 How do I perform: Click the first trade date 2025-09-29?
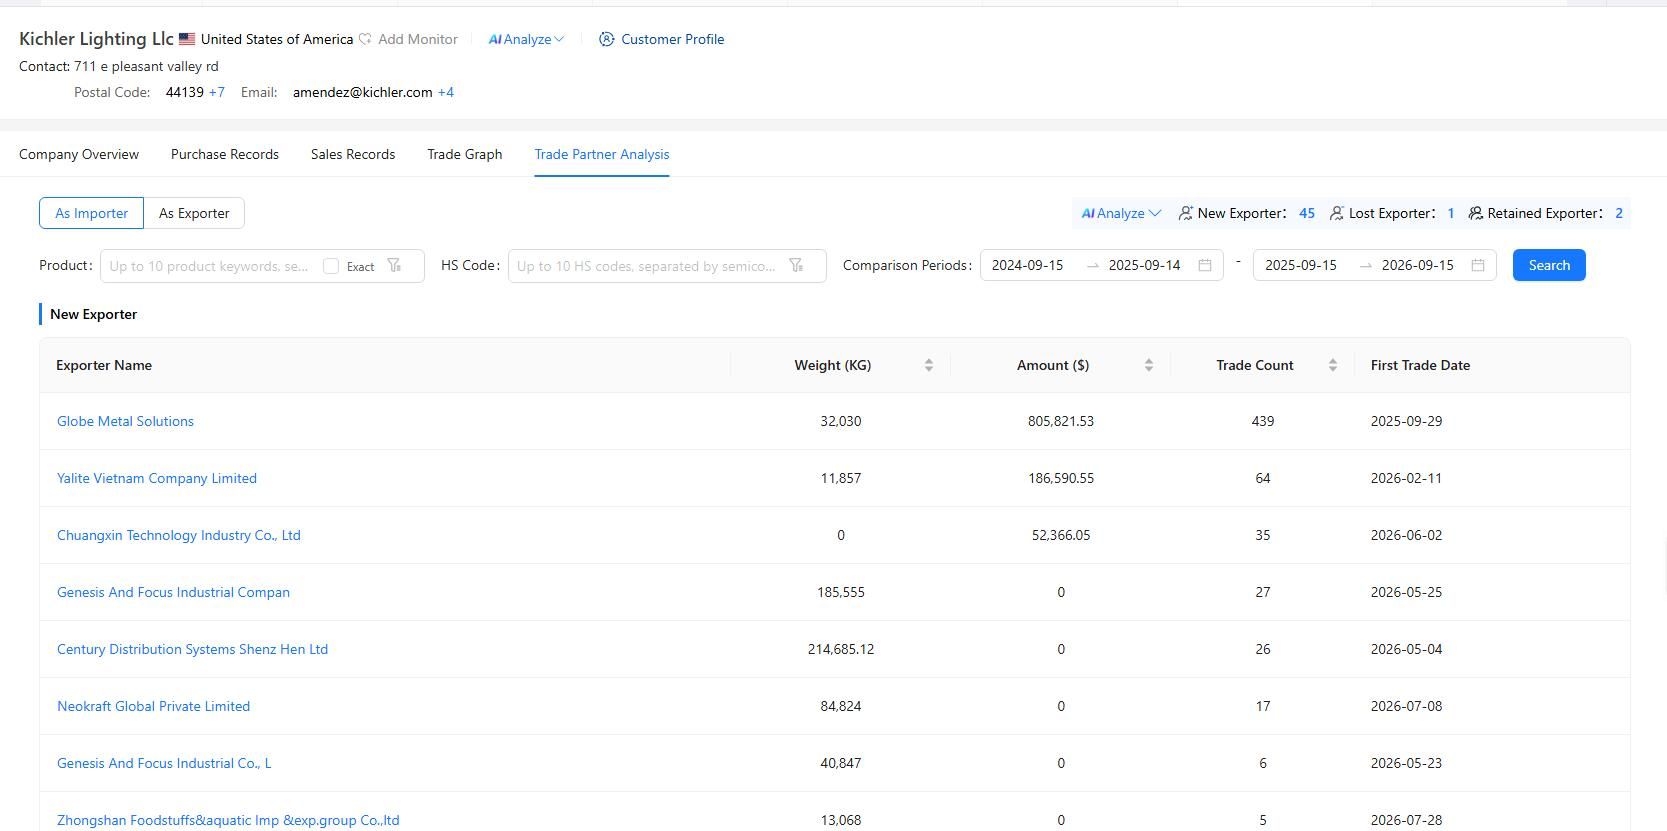click(x=1407, y=421)
